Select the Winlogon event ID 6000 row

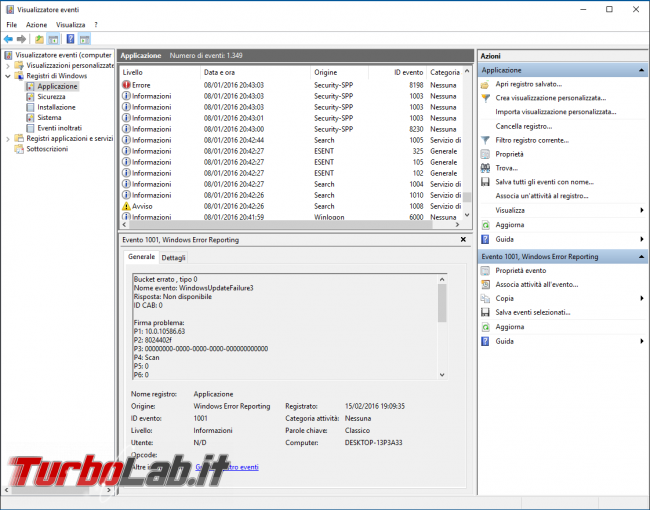(x=291, y=217)
